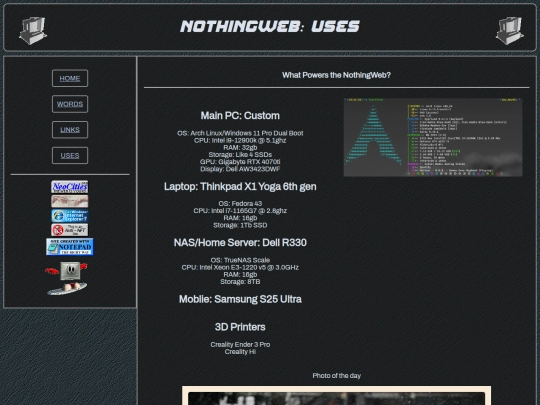Click the 'Storage: 1Tb SSD' line
This screenshot has width=540, height=405.
click(240, 225)
